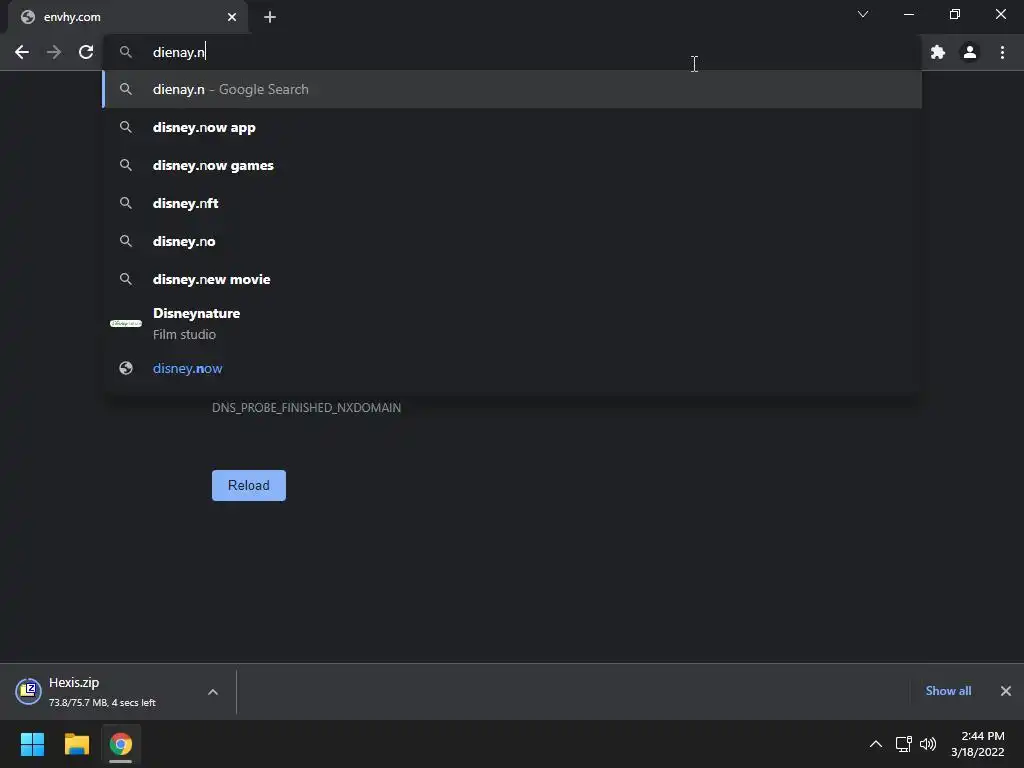Open the Chrome three-dot menu
The height and width of the screenshot is (768, 1024).
point(1002,52)
